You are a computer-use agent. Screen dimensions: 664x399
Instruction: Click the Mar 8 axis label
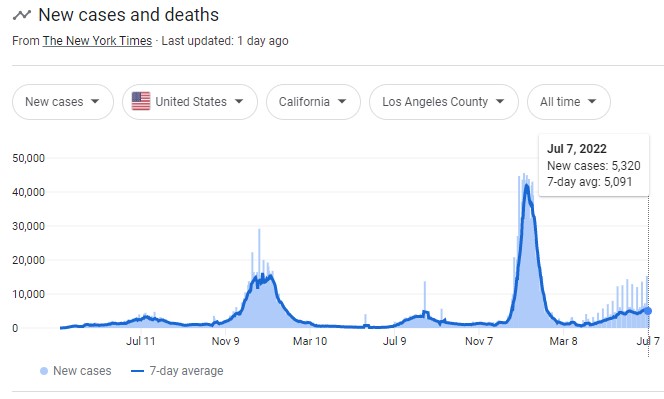click(563, 341)
